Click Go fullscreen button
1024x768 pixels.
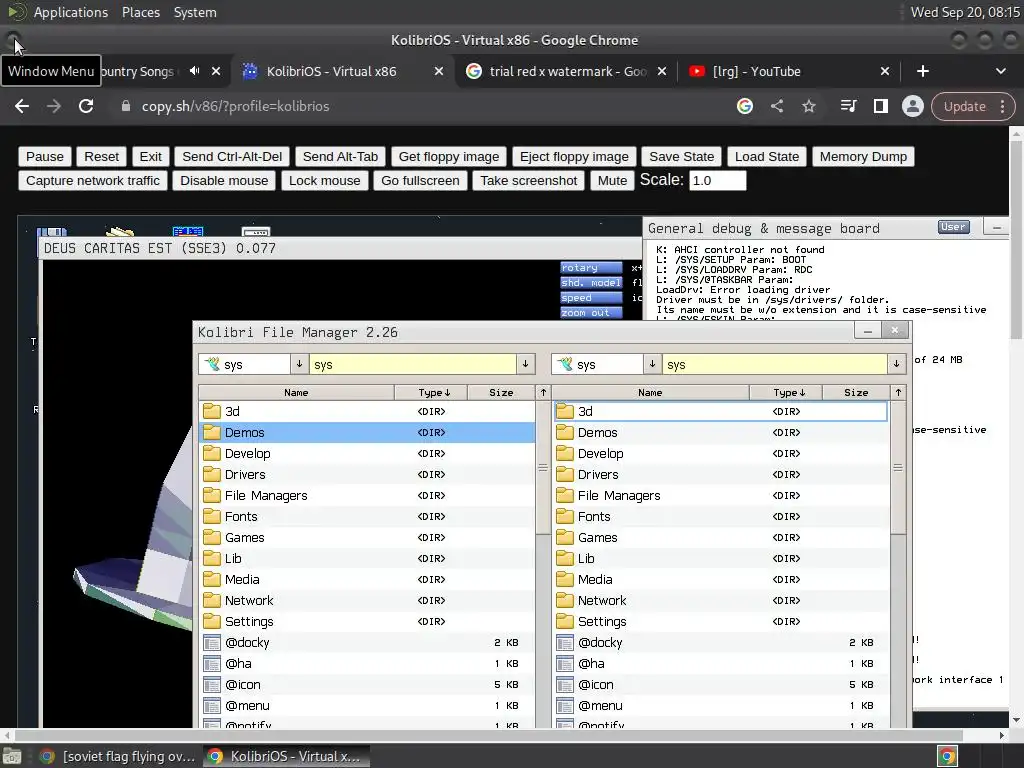420,181
